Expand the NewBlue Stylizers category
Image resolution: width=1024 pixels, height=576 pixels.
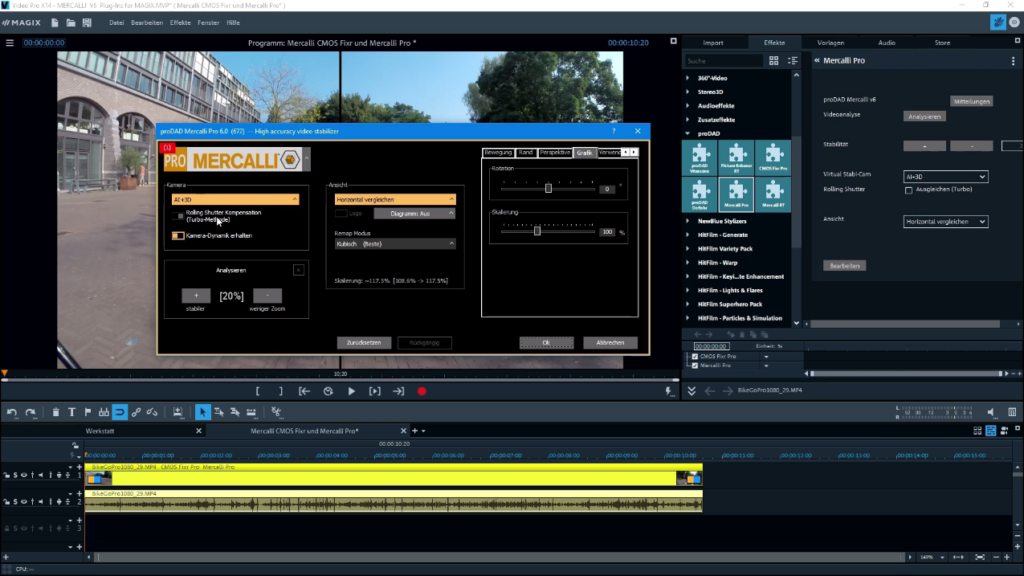click(x=688, y=221)
